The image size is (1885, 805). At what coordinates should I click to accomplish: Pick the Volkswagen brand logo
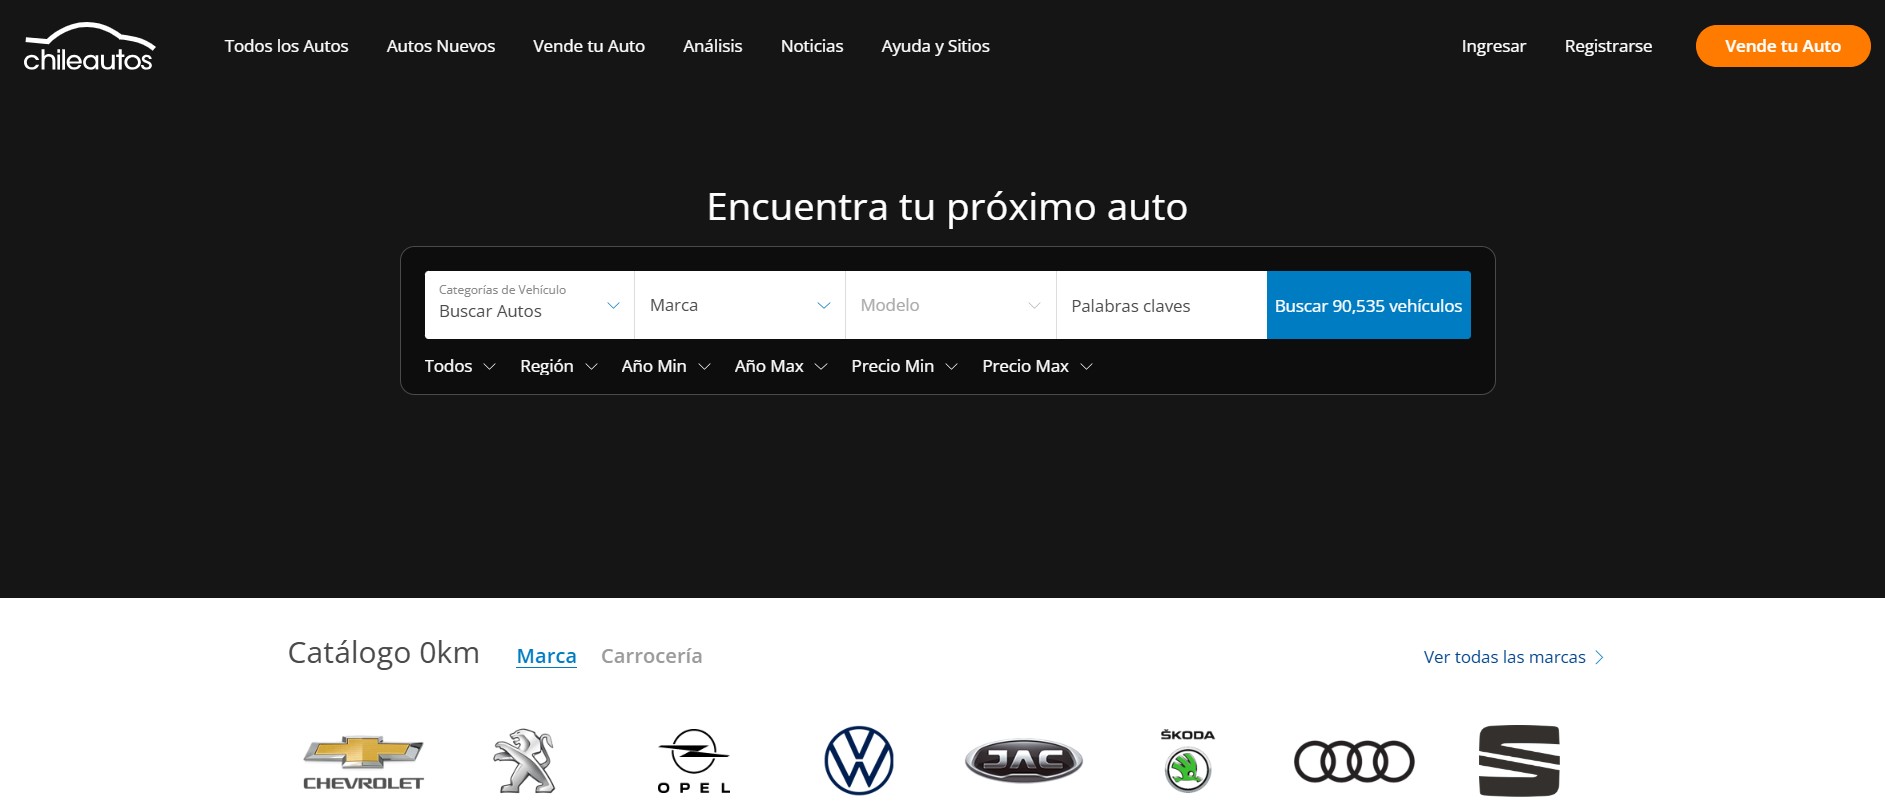coord(858,761)
